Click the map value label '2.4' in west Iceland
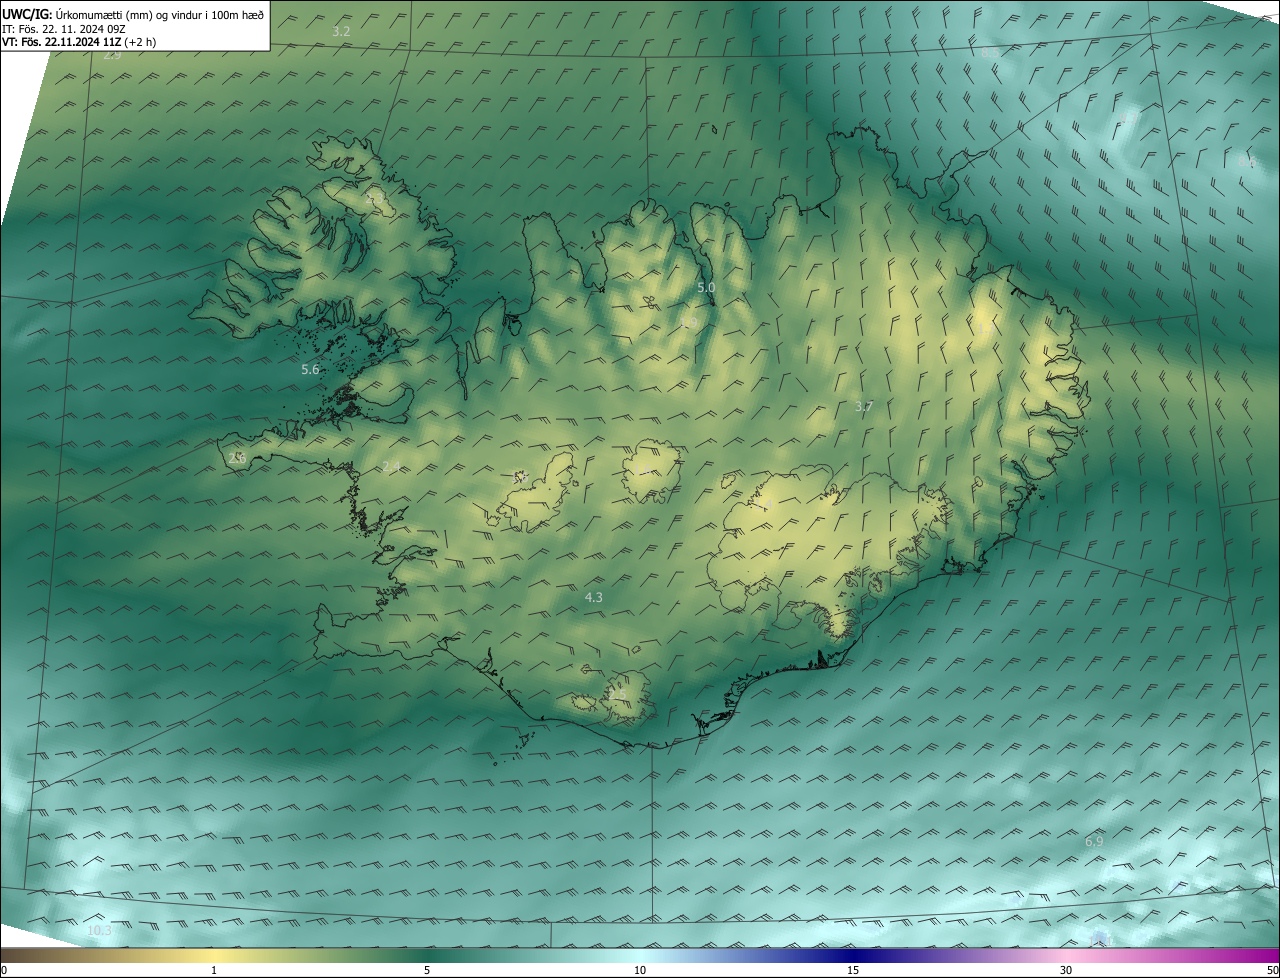Image resolution: width=1280 pixels, height=978 pixels. click(391, 466)
